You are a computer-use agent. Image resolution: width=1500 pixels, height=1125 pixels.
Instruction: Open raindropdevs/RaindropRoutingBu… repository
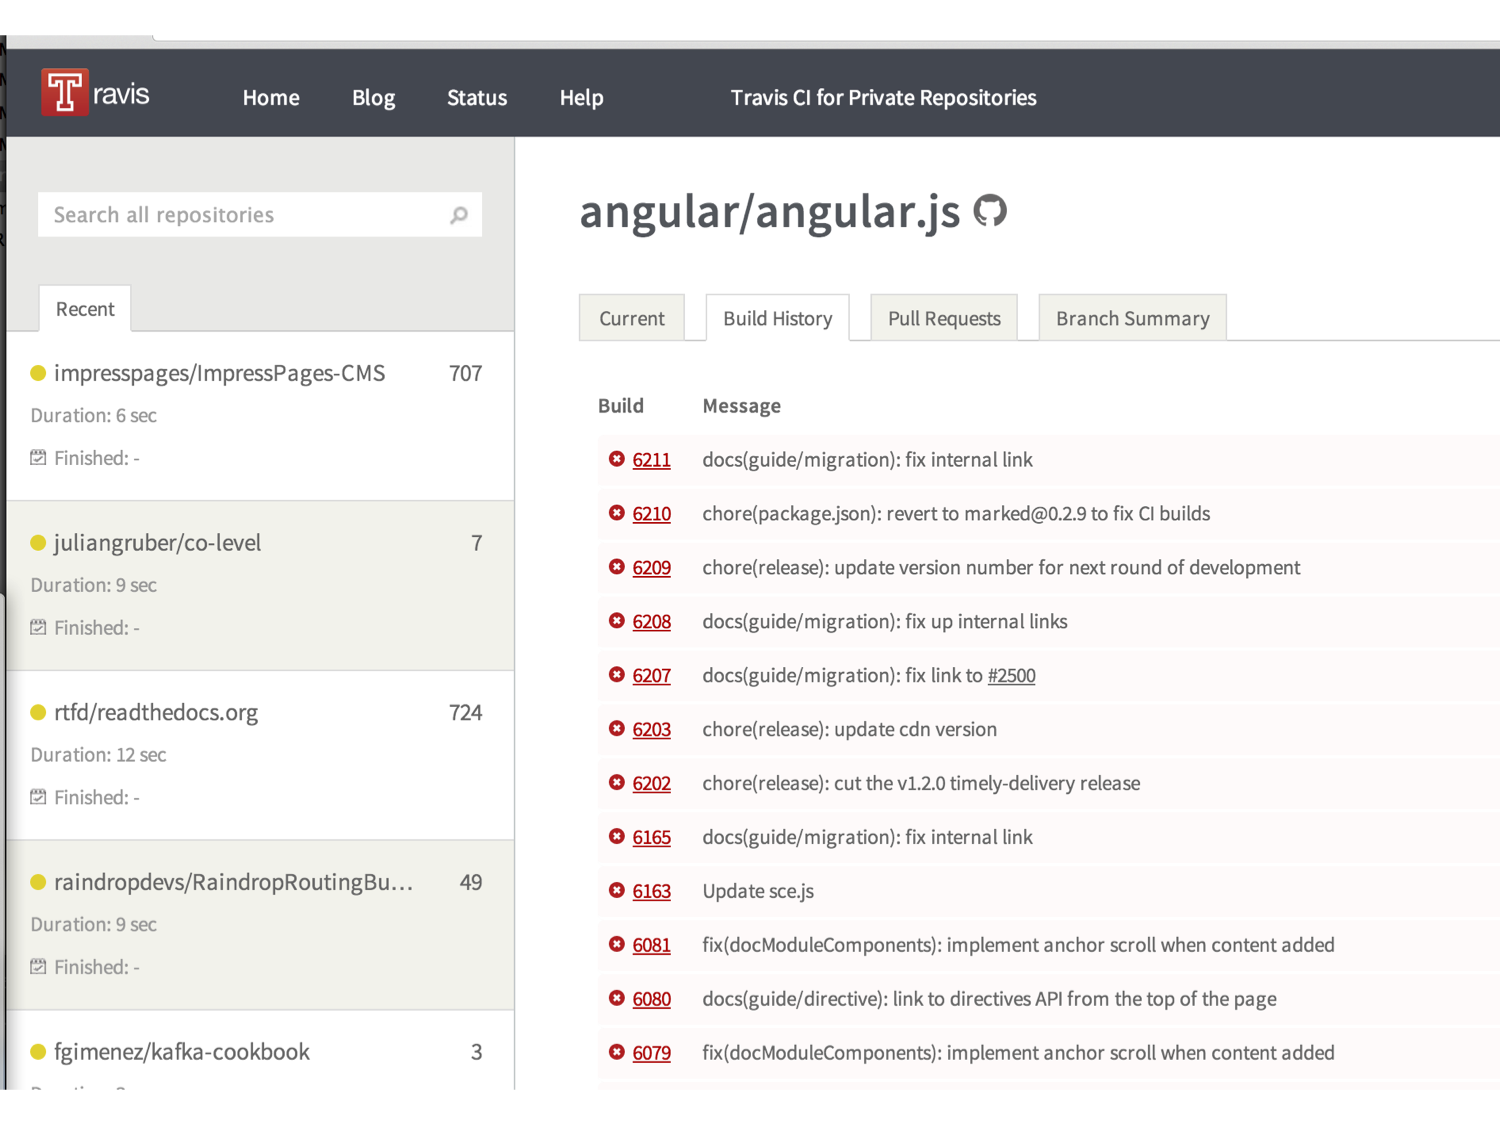(x=233, y=882)
